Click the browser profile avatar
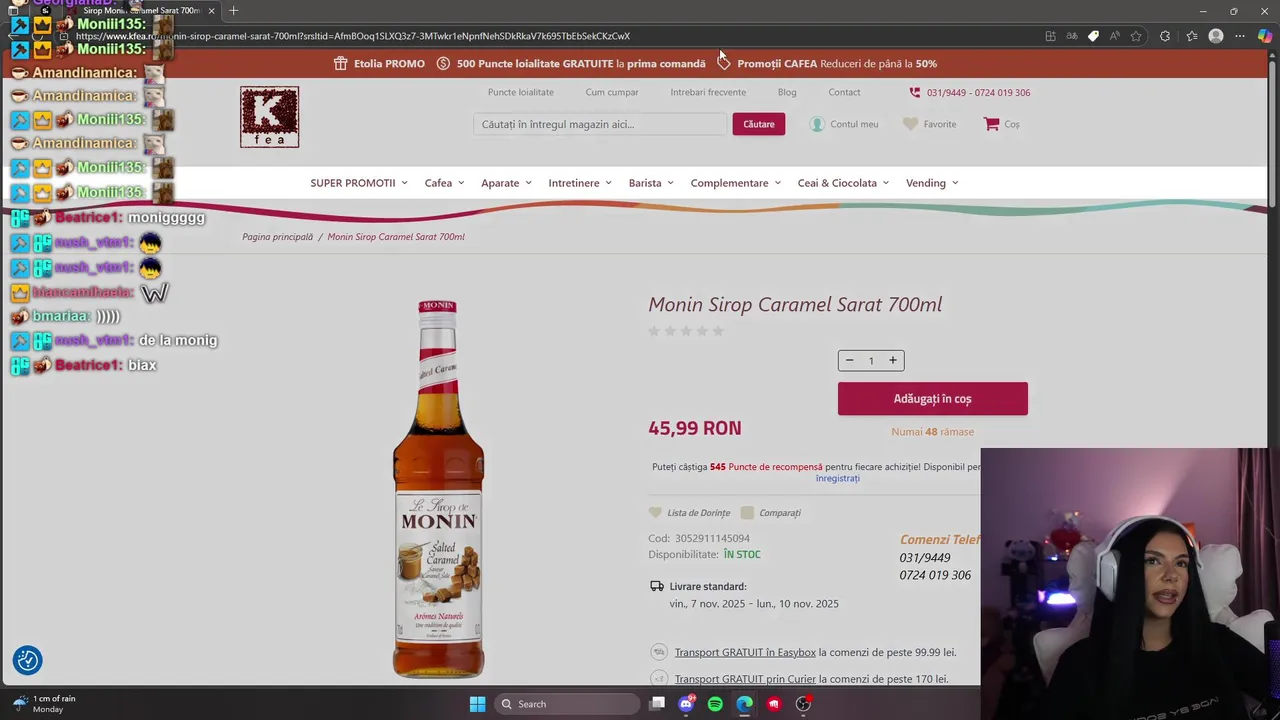The height and width of the screenshot is (720, 1280). point(1216,36)
